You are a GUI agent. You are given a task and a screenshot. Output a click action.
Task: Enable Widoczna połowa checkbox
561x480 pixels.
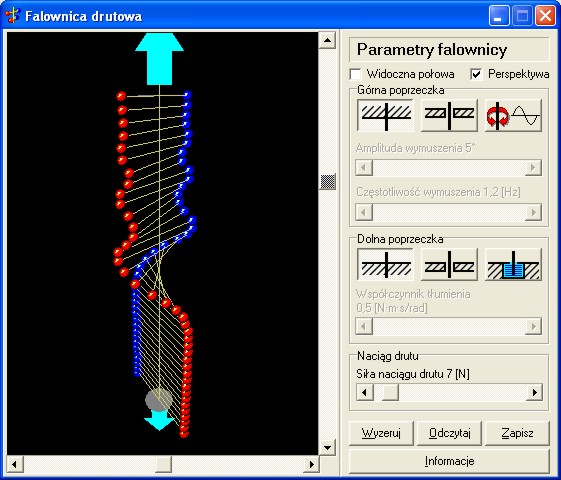point(355,74)
